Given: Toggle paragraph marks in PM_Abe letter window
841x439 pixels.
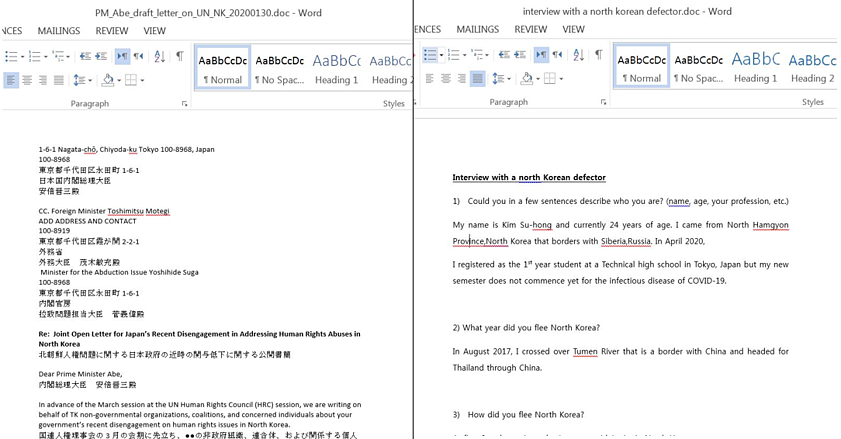Looking at the screenshot, I should tap(180, 56).
